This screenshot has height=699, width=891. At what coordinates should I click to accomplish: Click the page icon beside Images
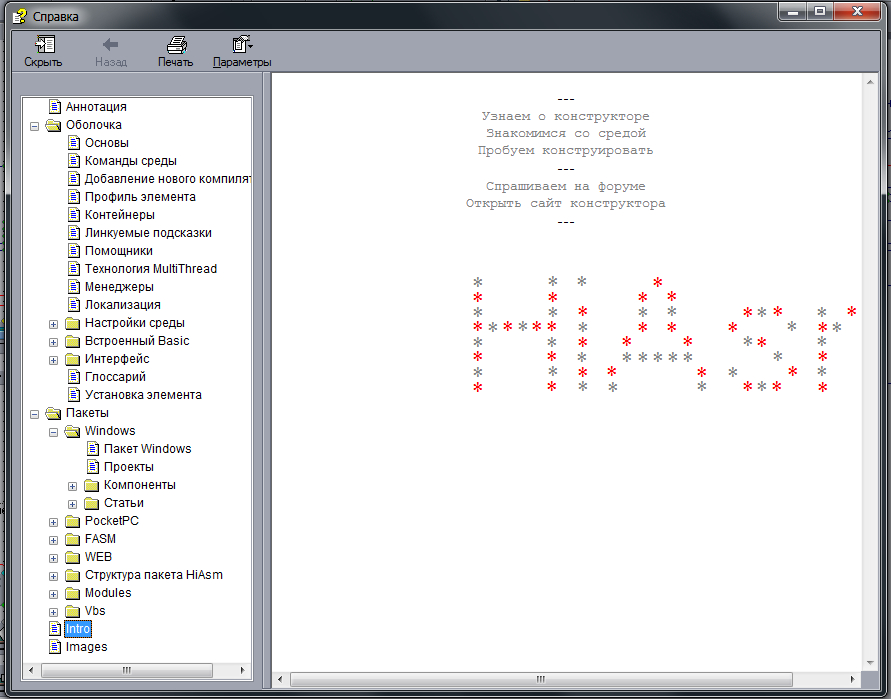(55, 647)
